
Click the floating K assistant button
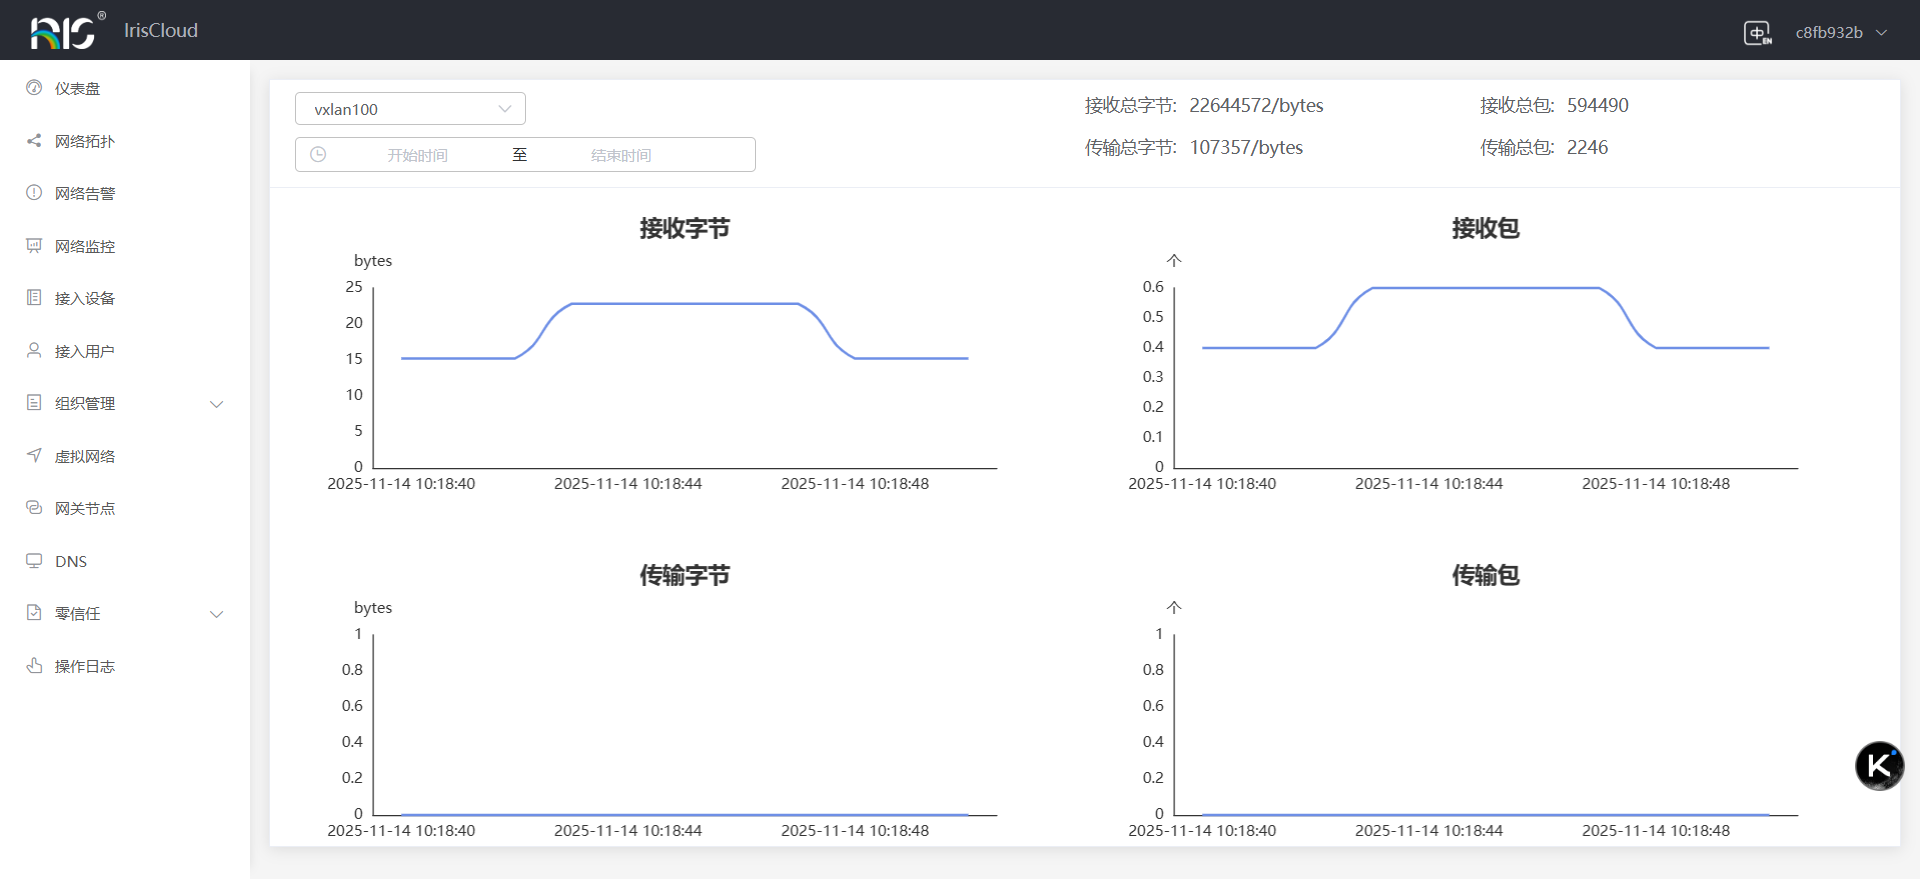tap(1879, 766)
